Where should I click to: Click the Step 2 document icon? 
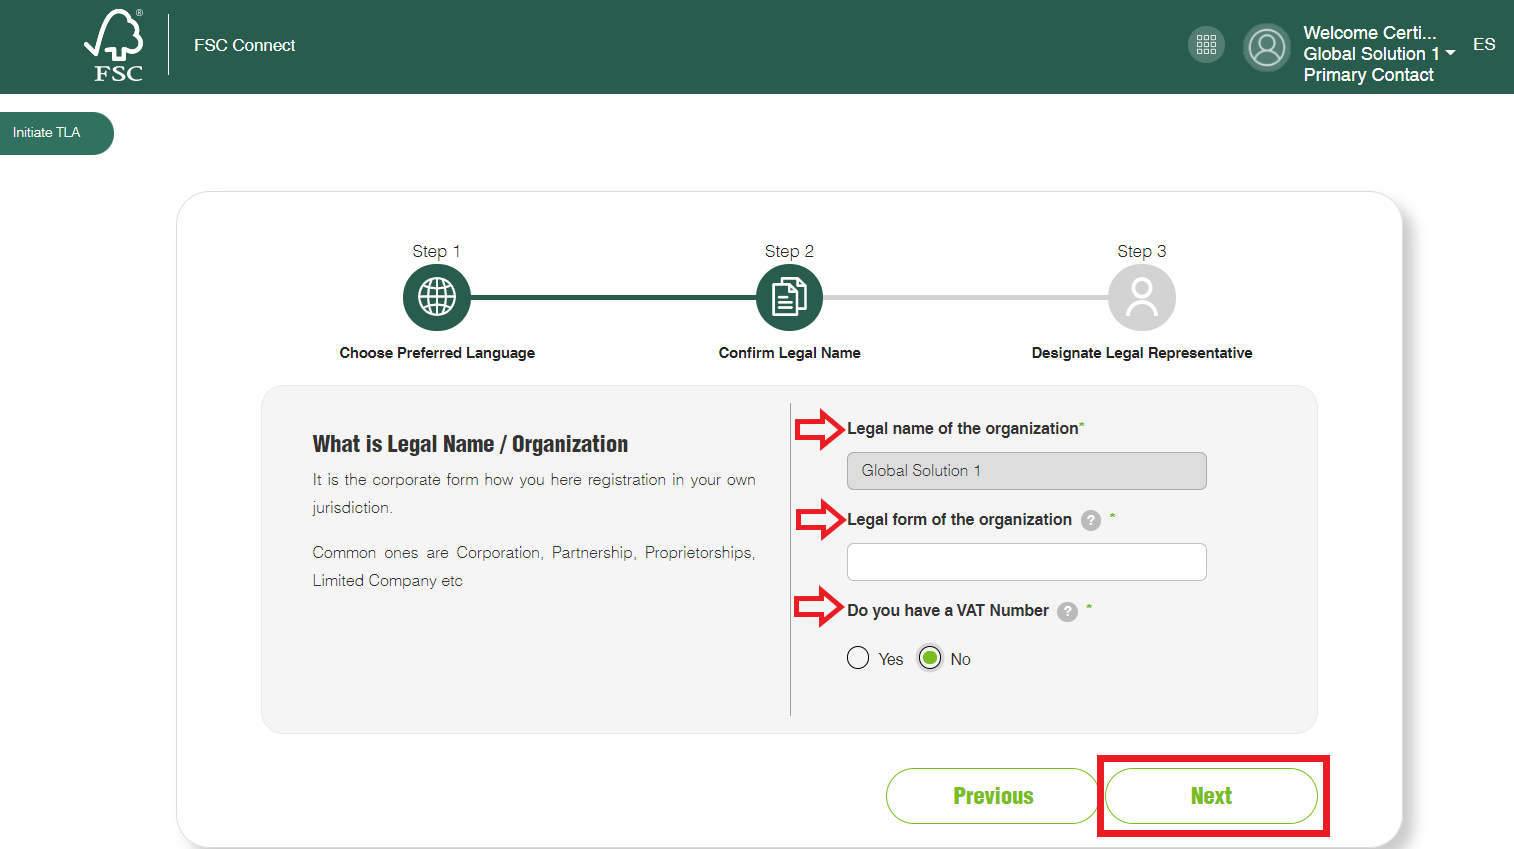789,297
